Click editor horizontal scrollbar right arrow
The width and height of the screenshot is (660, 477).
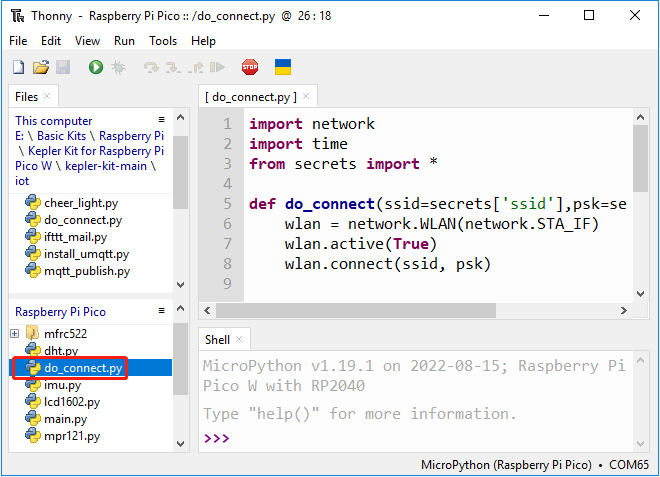pyautogui.click(x=624, y=311)
